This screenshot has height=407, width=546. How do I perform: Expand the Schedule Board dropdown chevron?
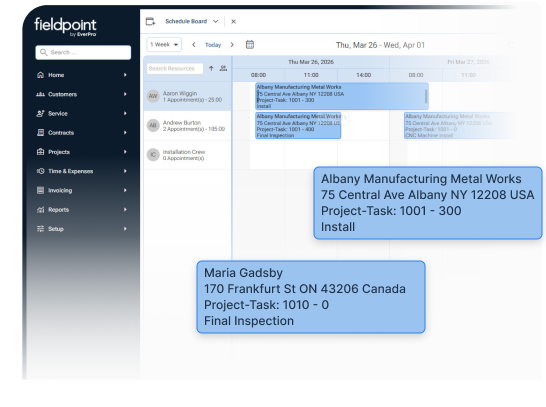tap(216, 21)
